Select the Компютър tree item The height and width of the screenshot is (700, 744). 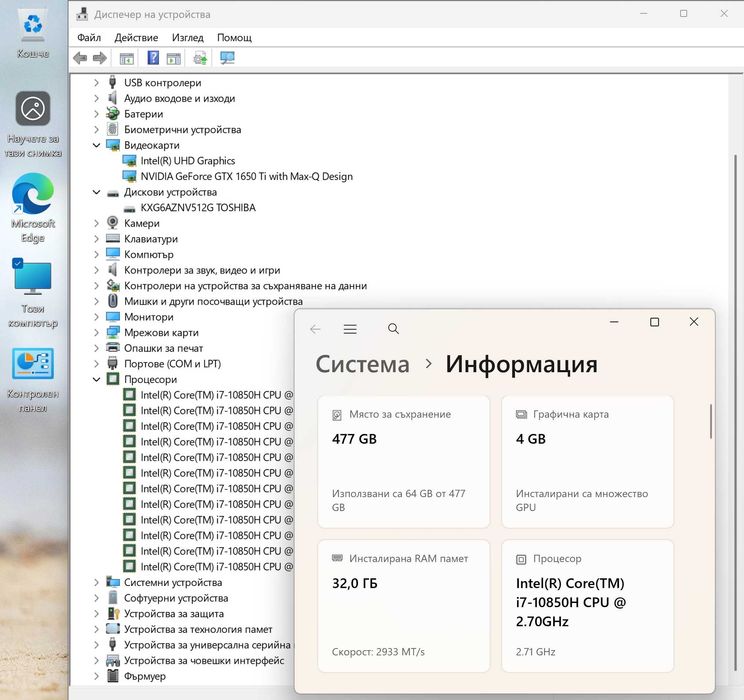point(149,254)
